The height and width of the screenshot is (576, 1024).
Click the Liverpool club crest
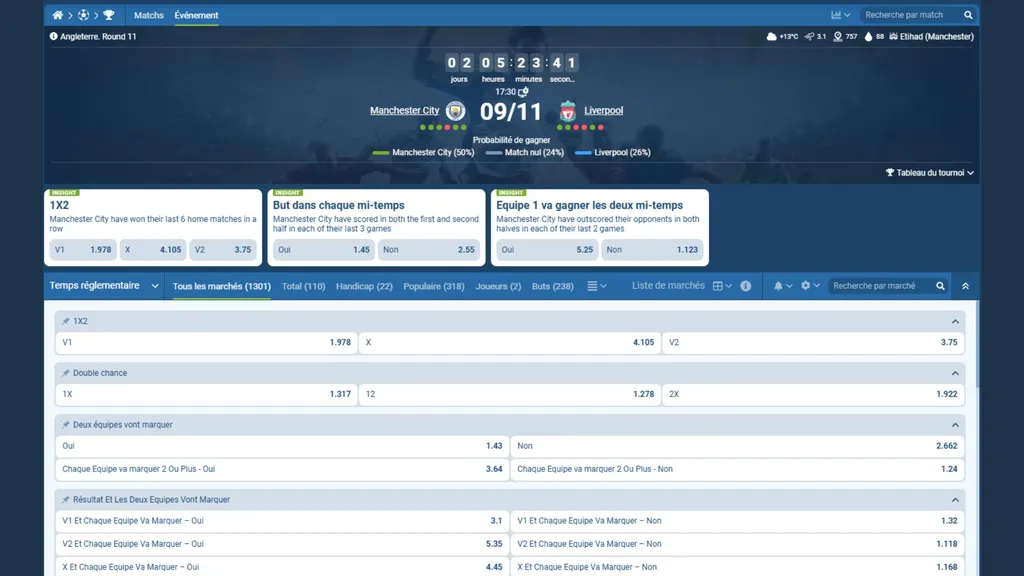click(x=567, y=111)
